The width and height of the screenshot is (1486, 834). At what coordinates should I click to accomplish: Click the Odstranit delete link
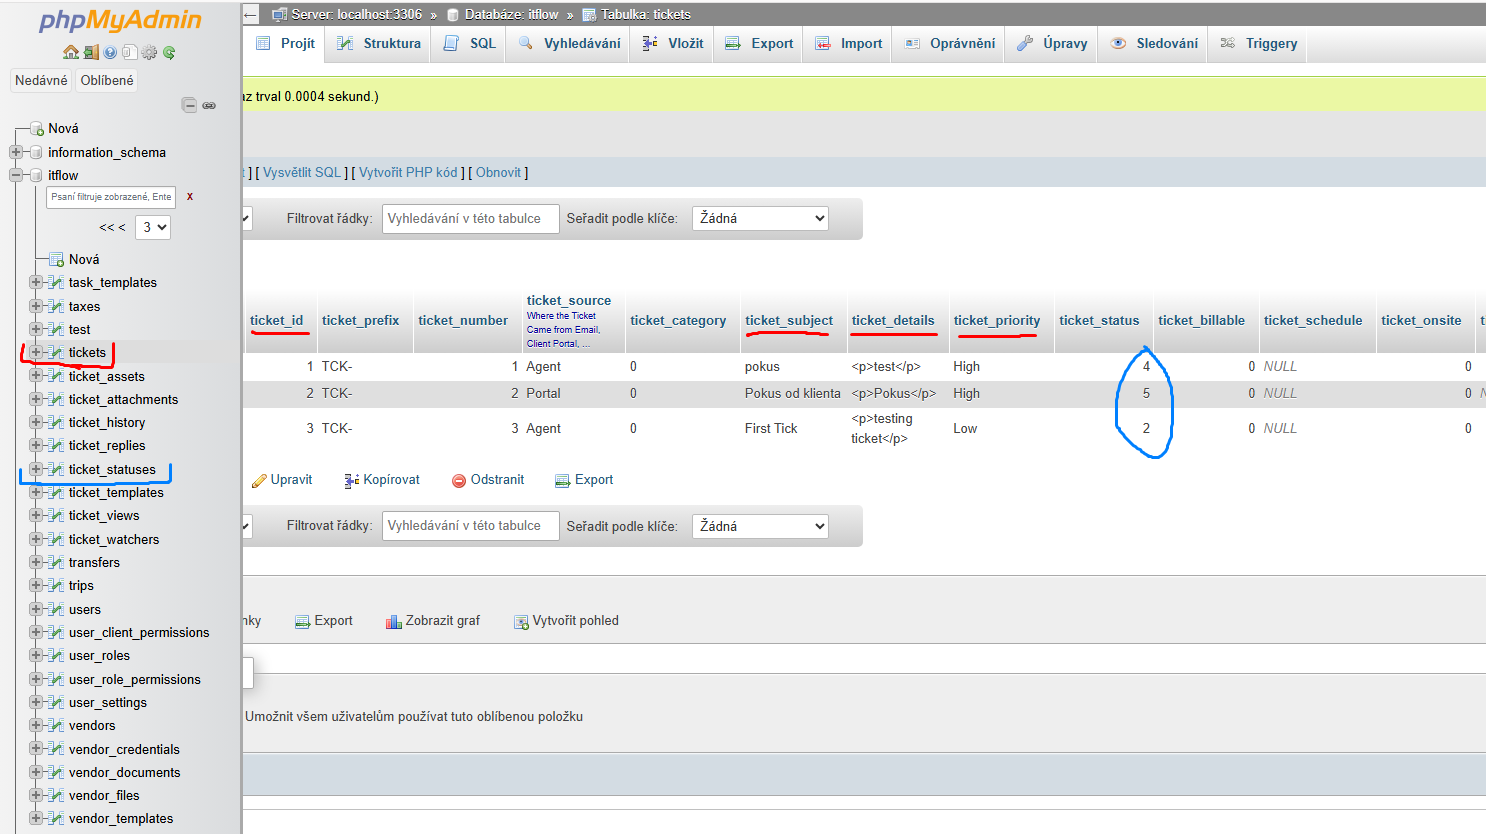click(x=488, y=480)
